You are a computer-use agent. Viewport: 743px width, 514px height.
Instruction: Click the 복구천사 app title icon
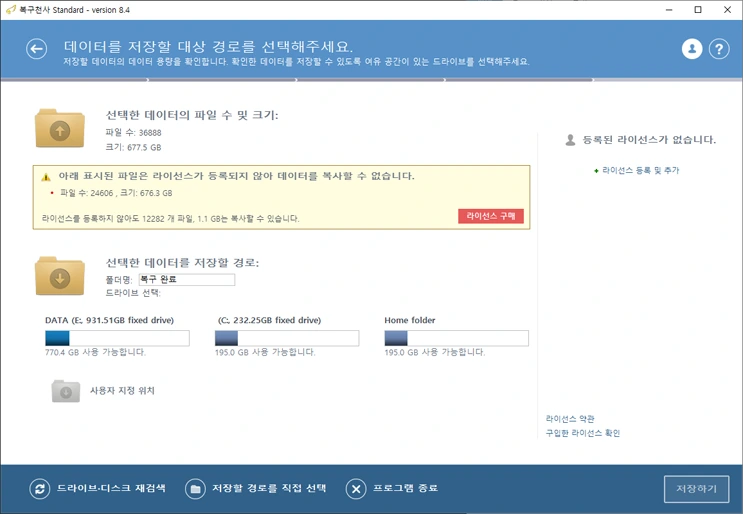pos(10,9)
